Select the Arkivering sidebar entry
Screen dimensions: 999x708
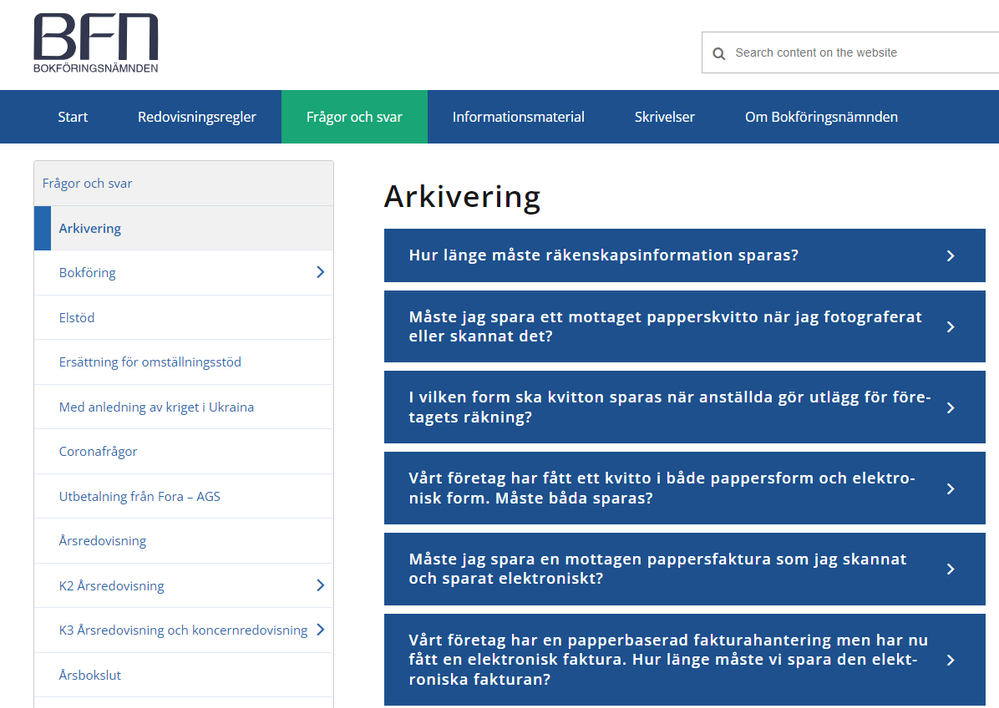[x=90, y=228]
